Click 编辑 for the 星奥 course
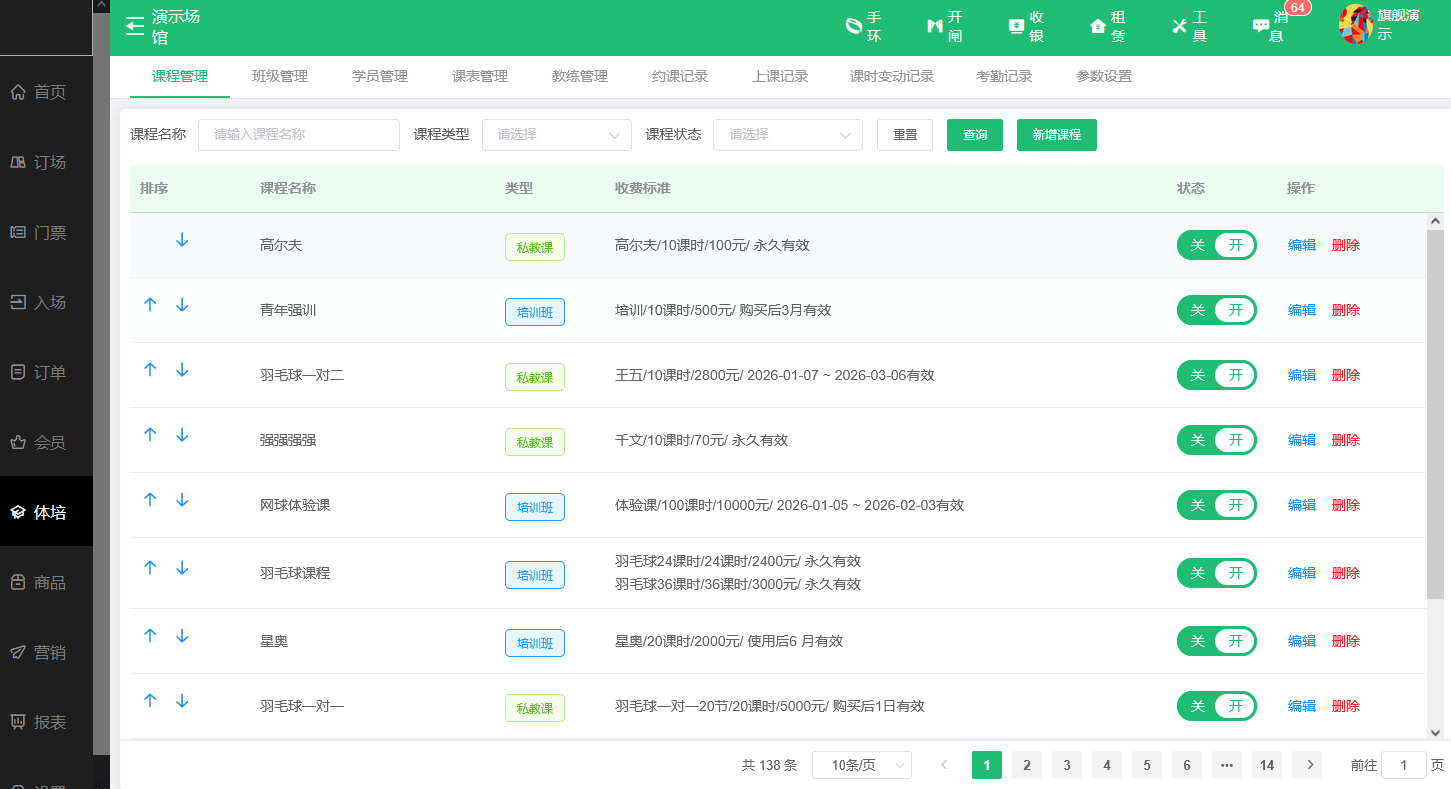Viewport: 1451px width, 789px height. pyautogui.click(x=1301, y=640)
